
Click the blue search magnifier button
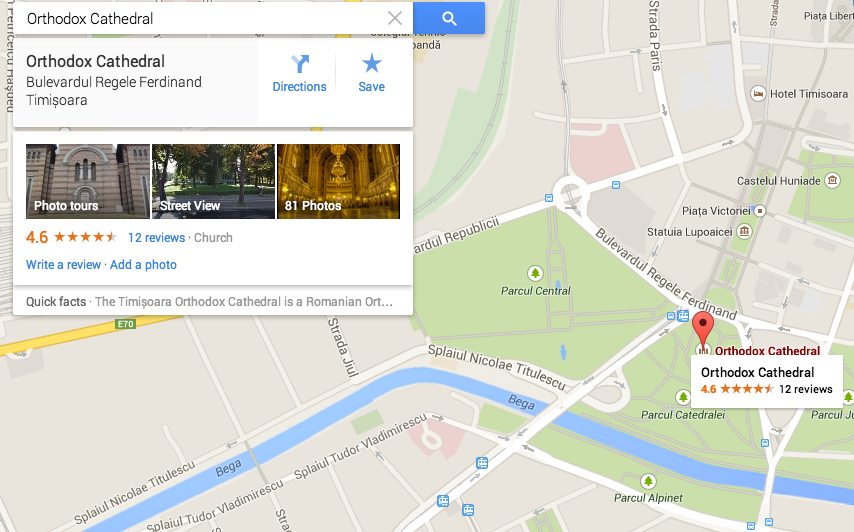pos(449,19)
